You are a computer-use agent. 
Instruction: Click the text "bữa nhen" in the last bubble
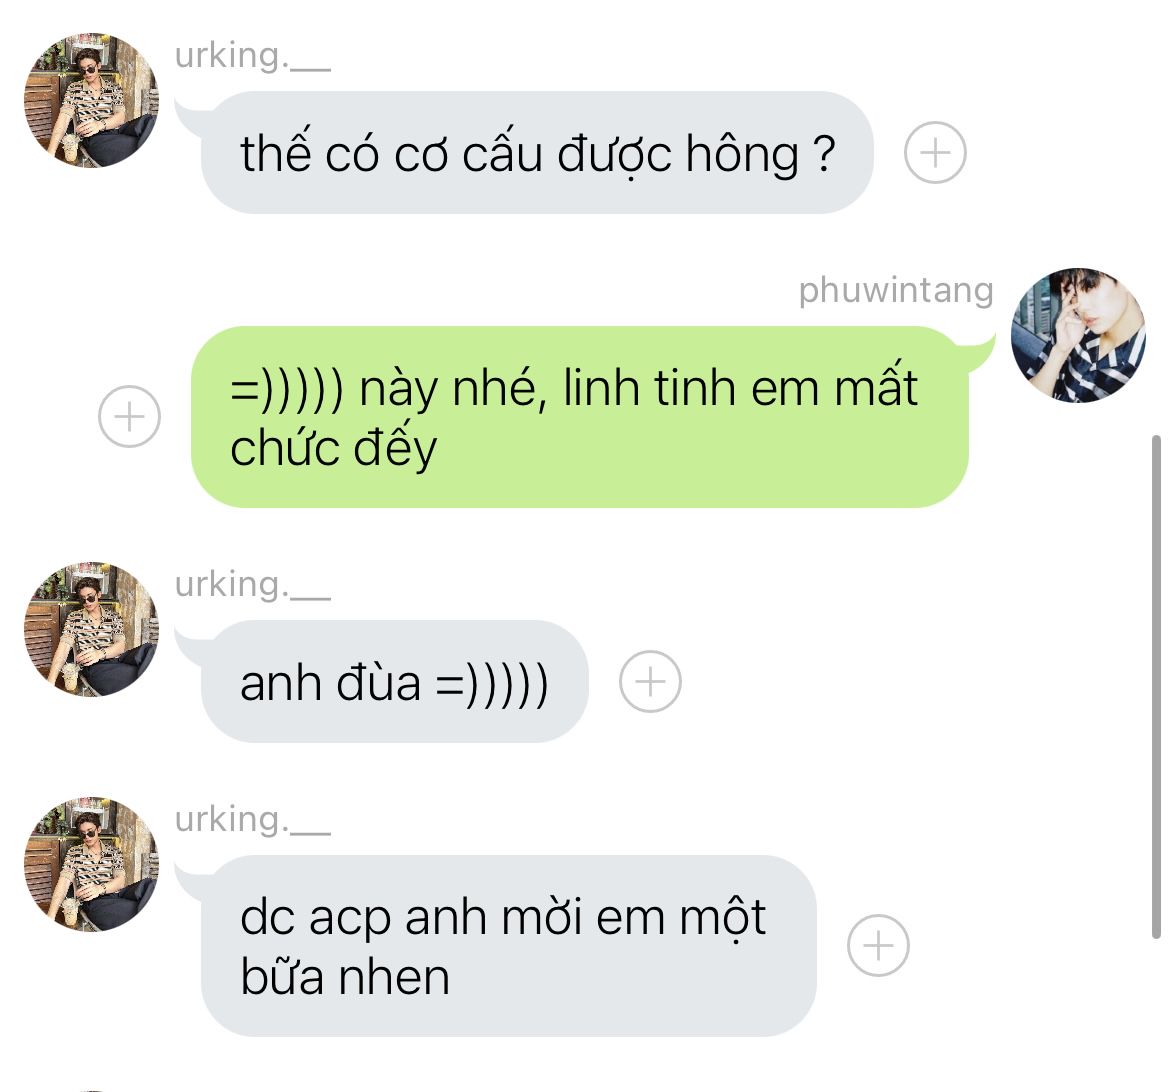click(345, 977)
